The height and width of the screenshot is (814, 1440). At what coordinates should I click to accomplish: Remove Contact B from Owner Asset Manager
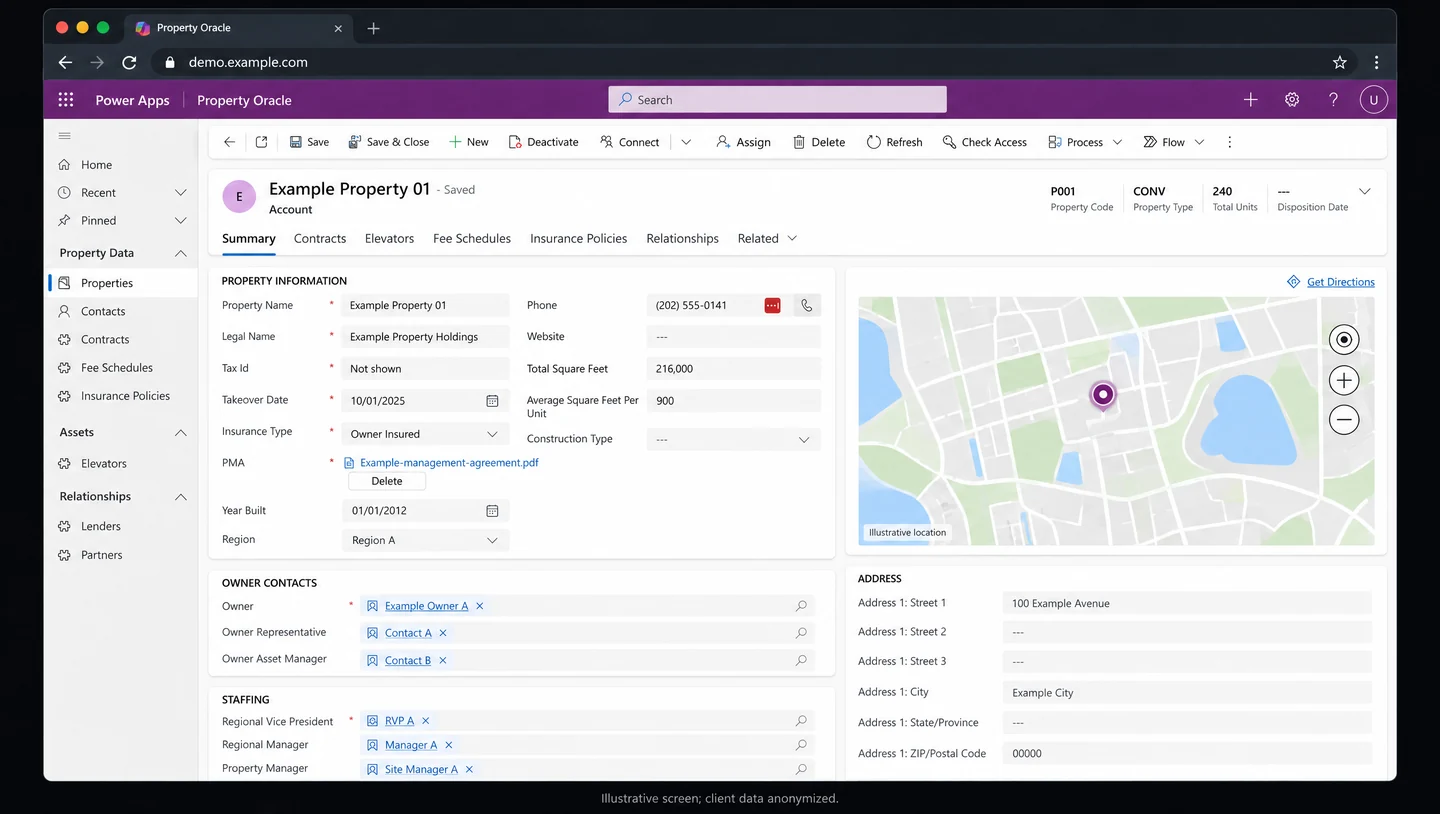click(442, 660)
